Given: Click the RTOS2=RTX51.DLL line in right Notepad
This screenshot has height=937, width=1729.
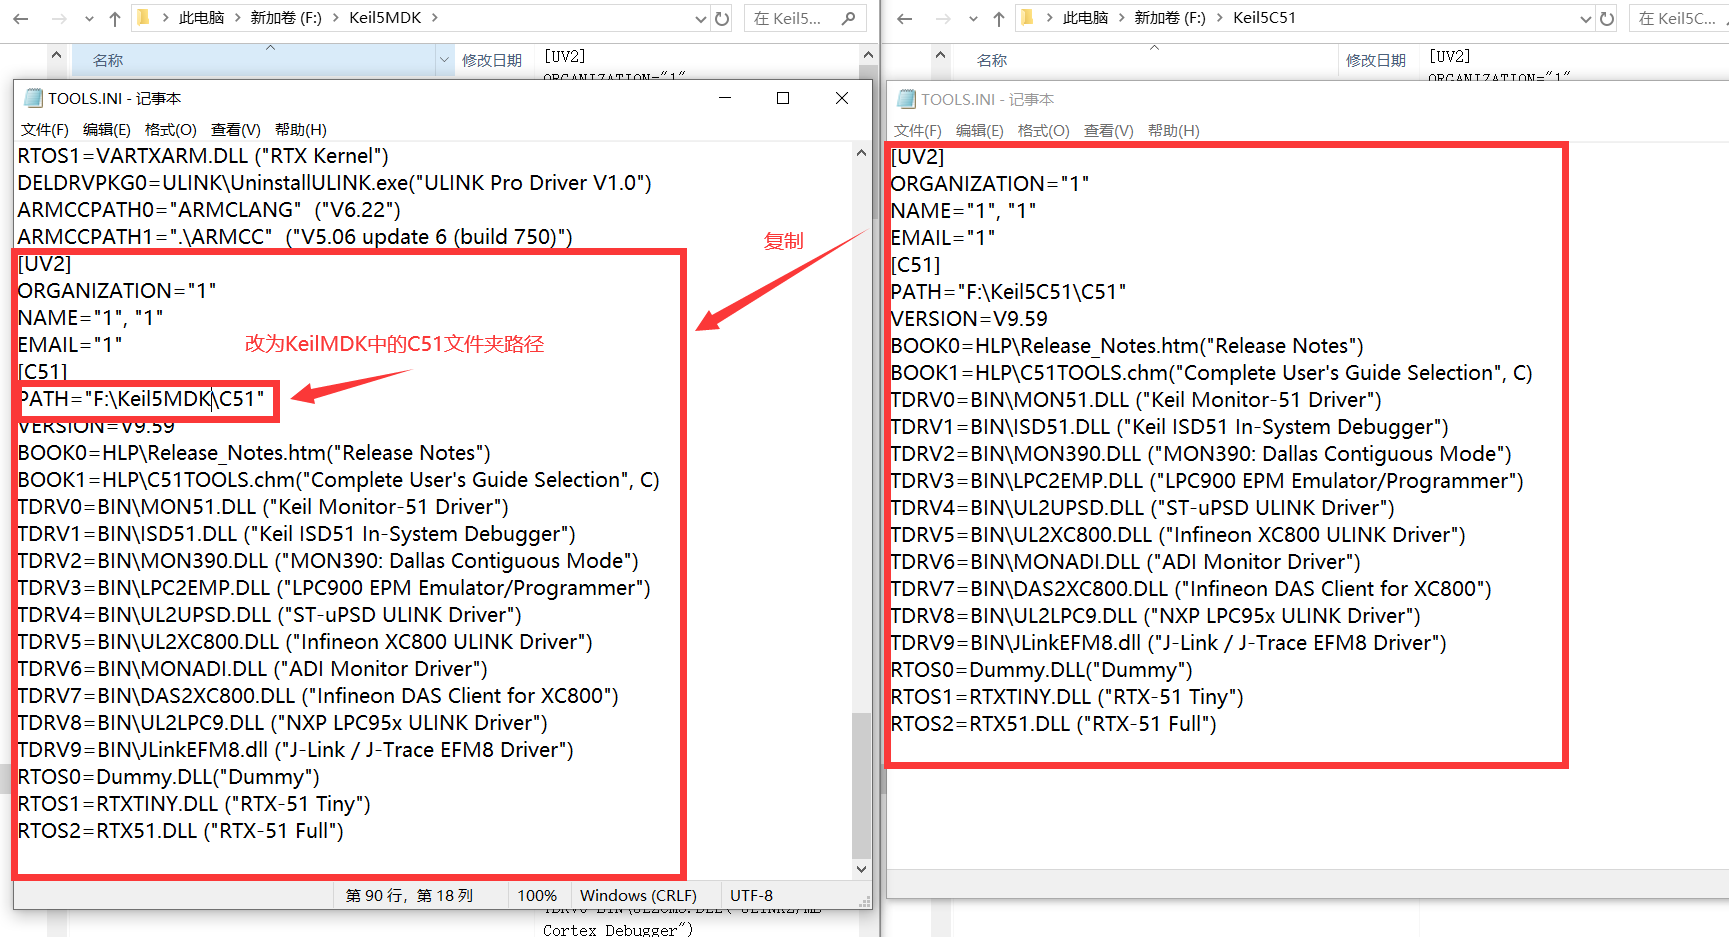Looking at the screenshot, I should pyautogui.click(x=1054, y=724).
